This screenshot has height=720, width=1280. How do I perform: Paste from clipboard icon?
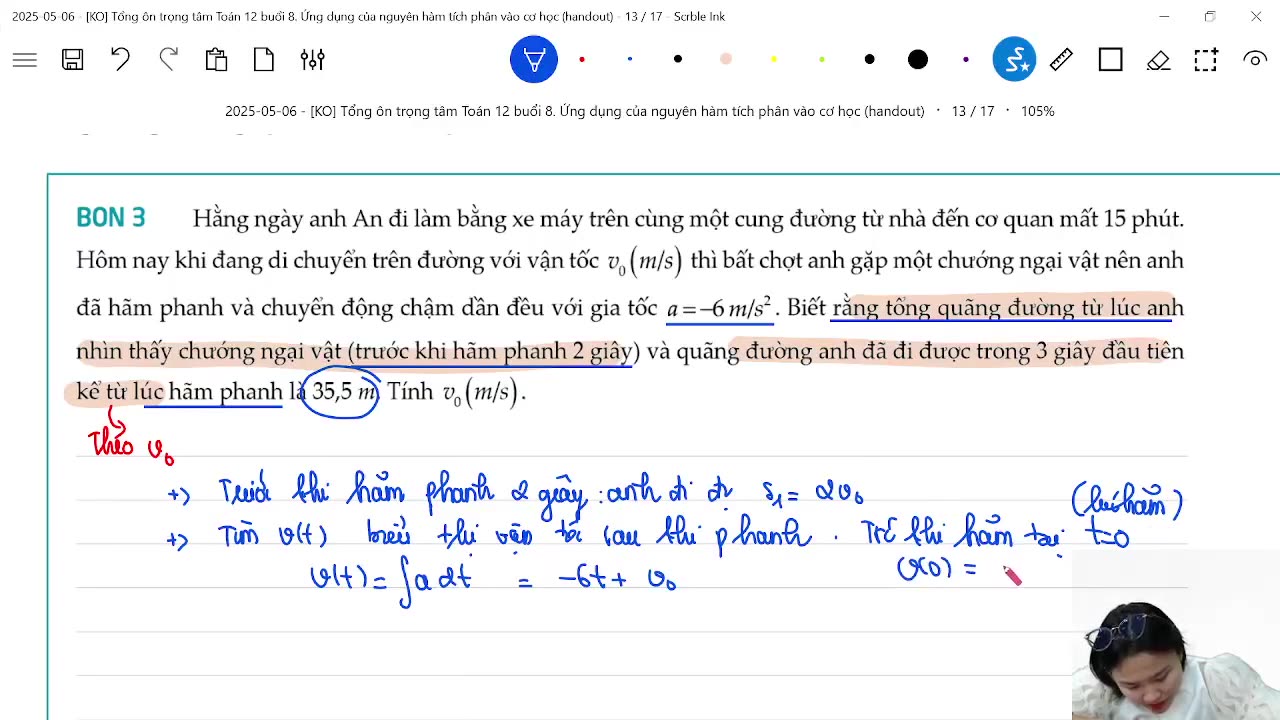click(216, 60)
